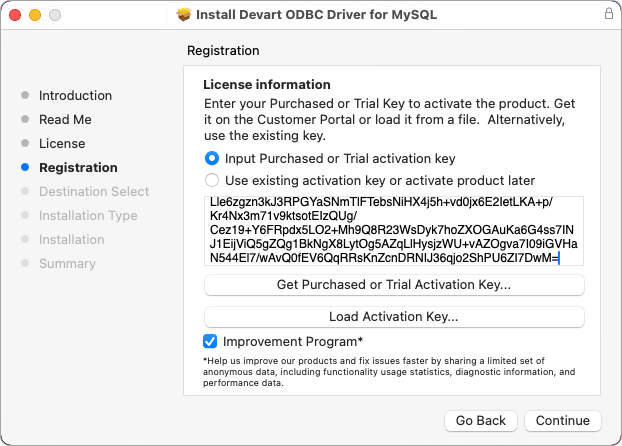The image size is (622, 446).
Task: Click the Destination Select step
Action: [x=94, y=192]
